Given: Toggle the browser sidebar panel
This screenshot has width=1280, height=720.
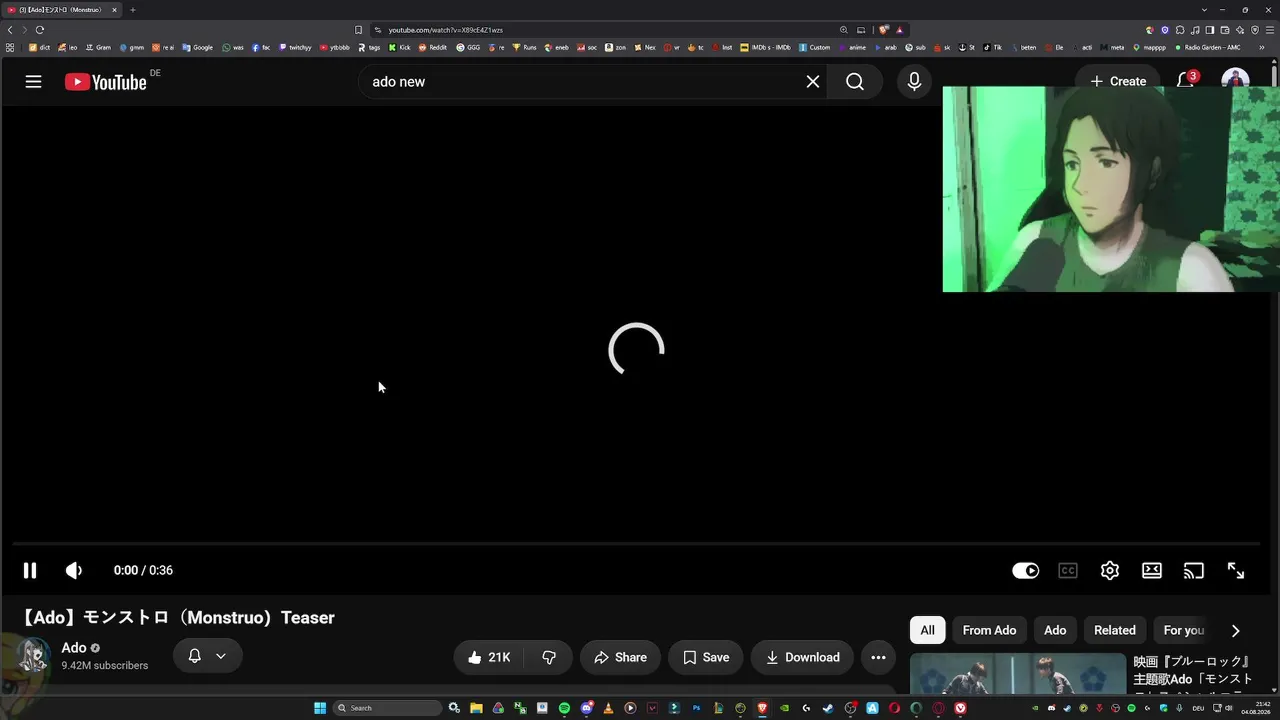Looking at the screenshot, I should (1210, 30).
